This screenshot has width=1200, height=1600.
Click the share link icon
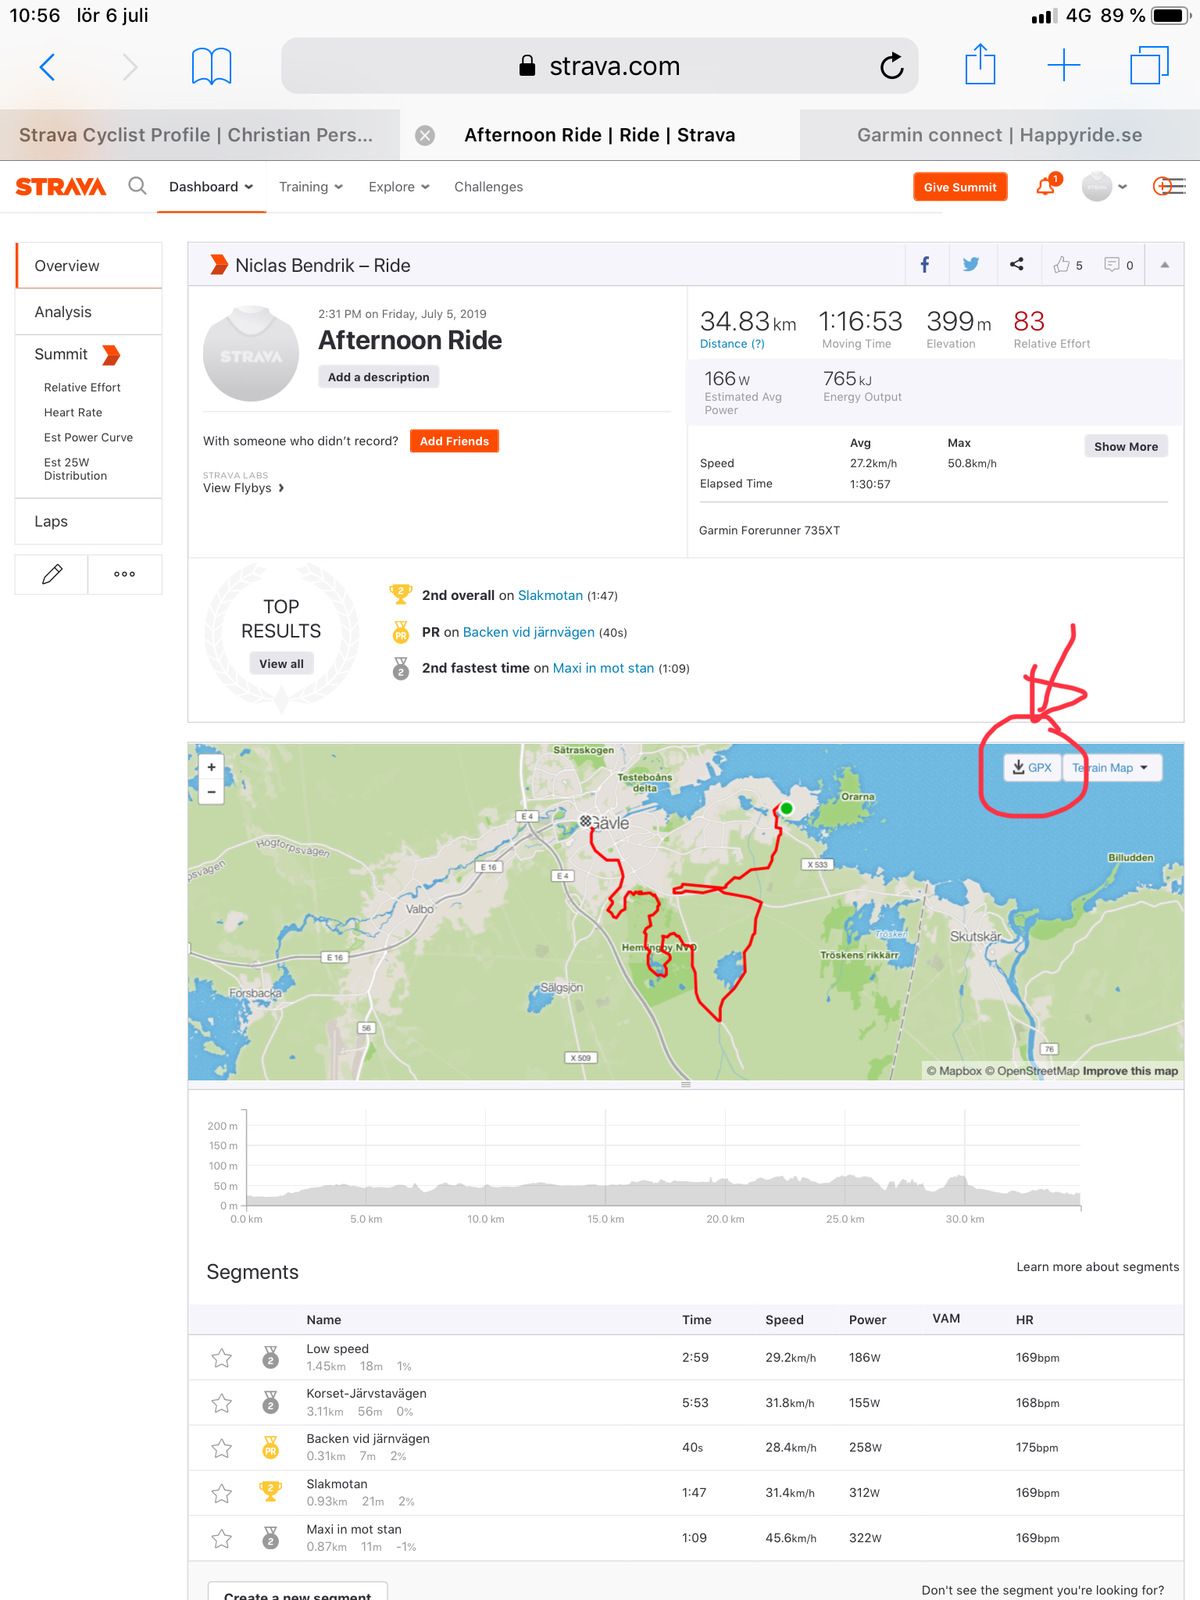[1017, 265]
